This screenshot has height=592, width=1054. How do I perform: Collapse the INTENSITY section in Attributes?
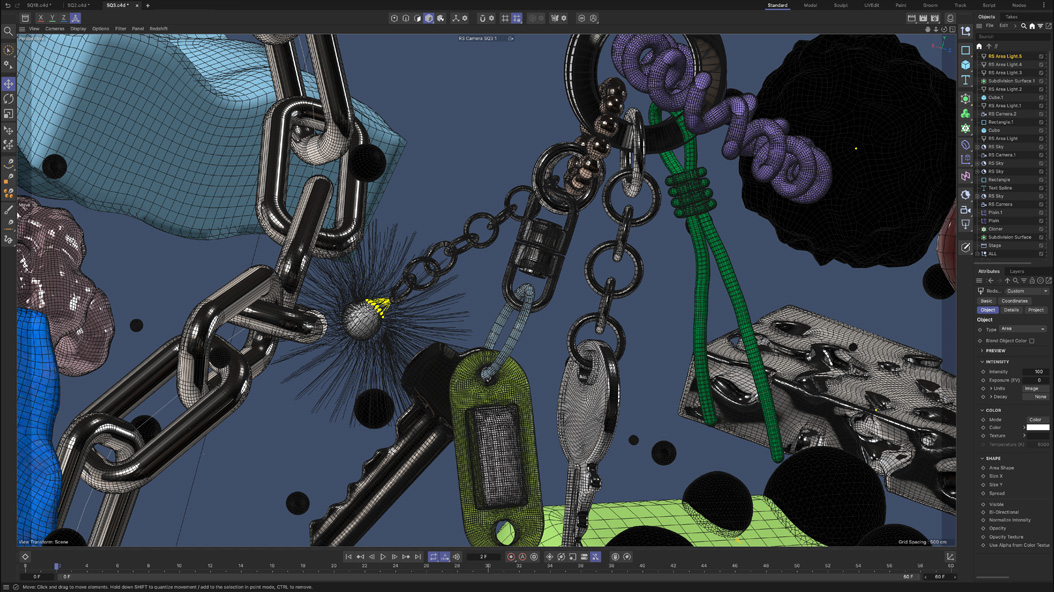(982, 360)
